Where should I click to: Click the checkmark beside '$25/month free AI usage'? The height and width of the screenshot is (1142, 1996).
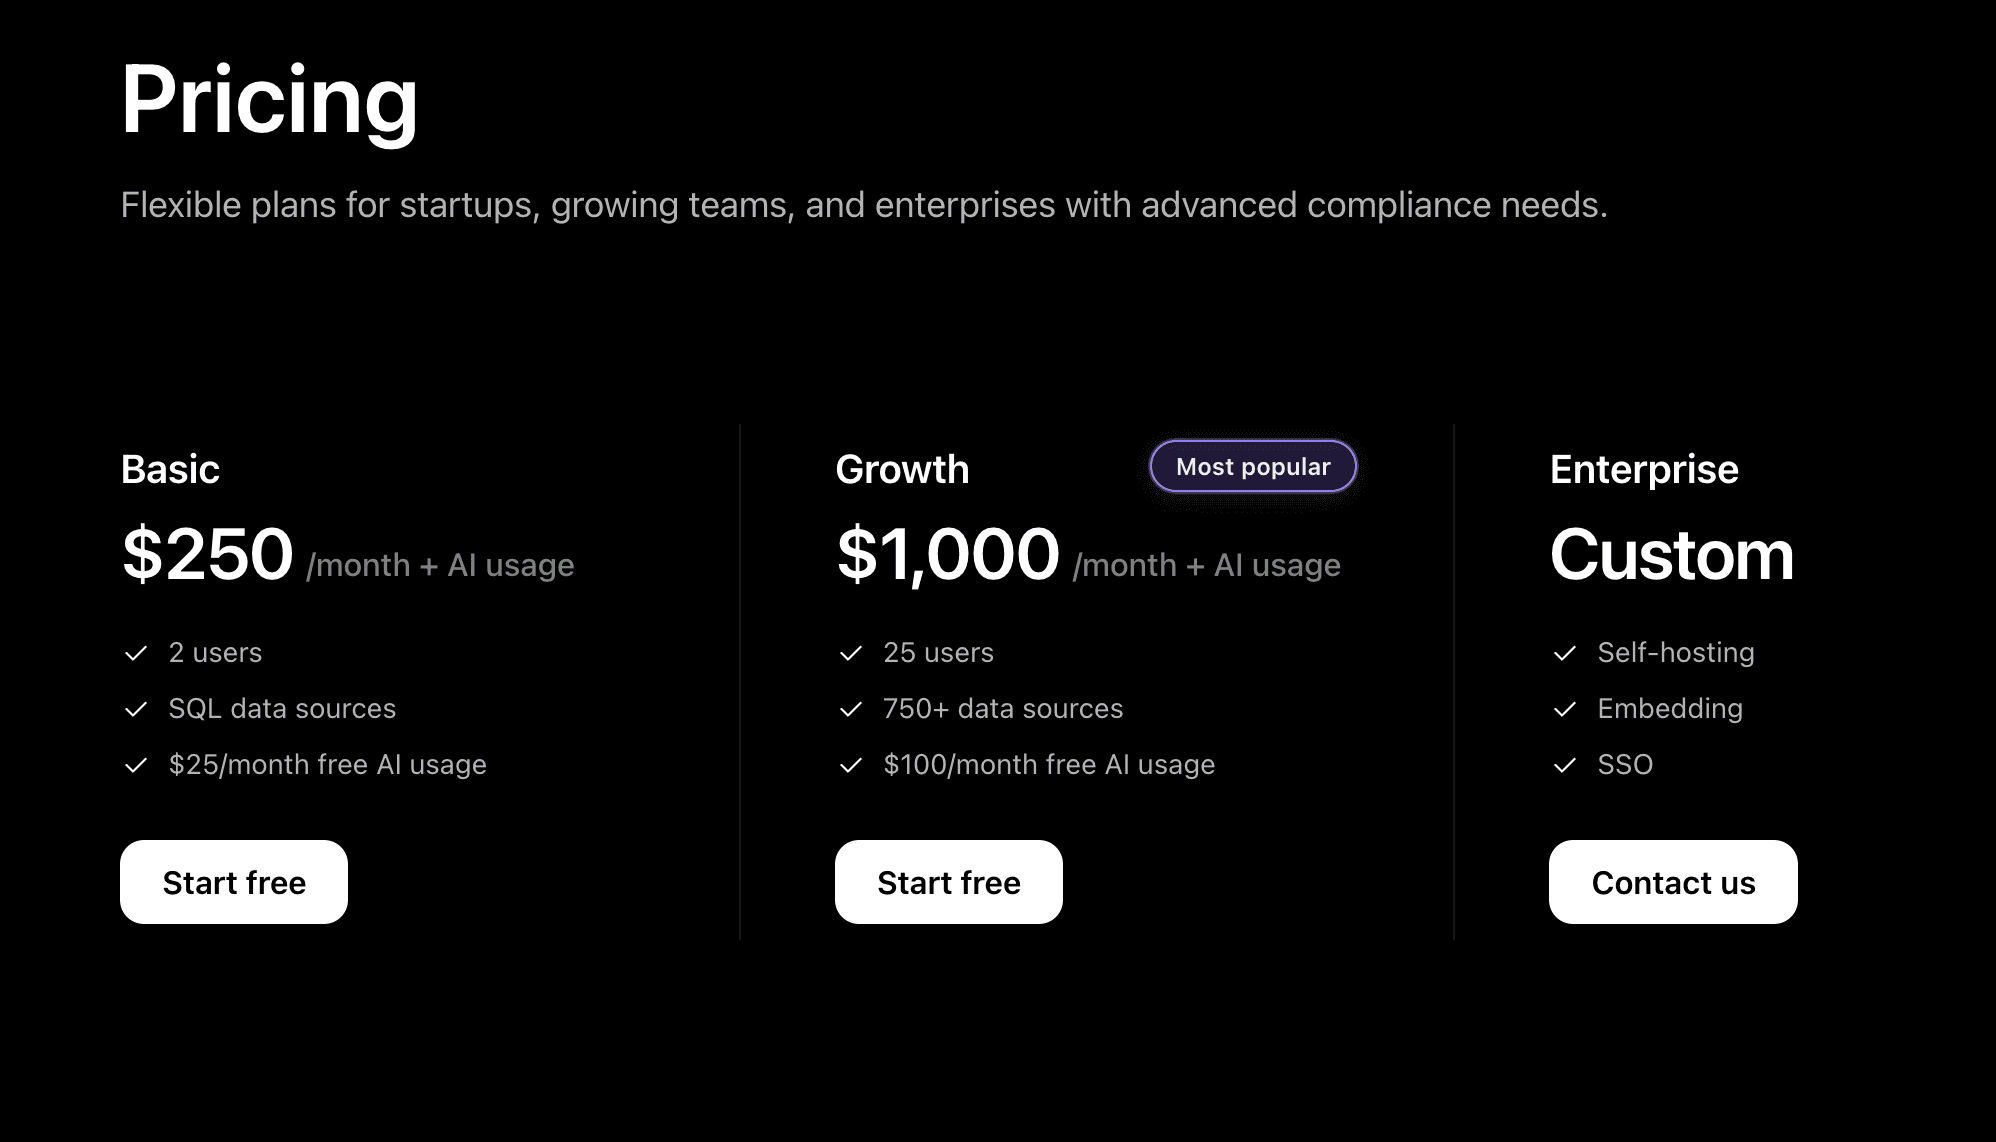137,765
